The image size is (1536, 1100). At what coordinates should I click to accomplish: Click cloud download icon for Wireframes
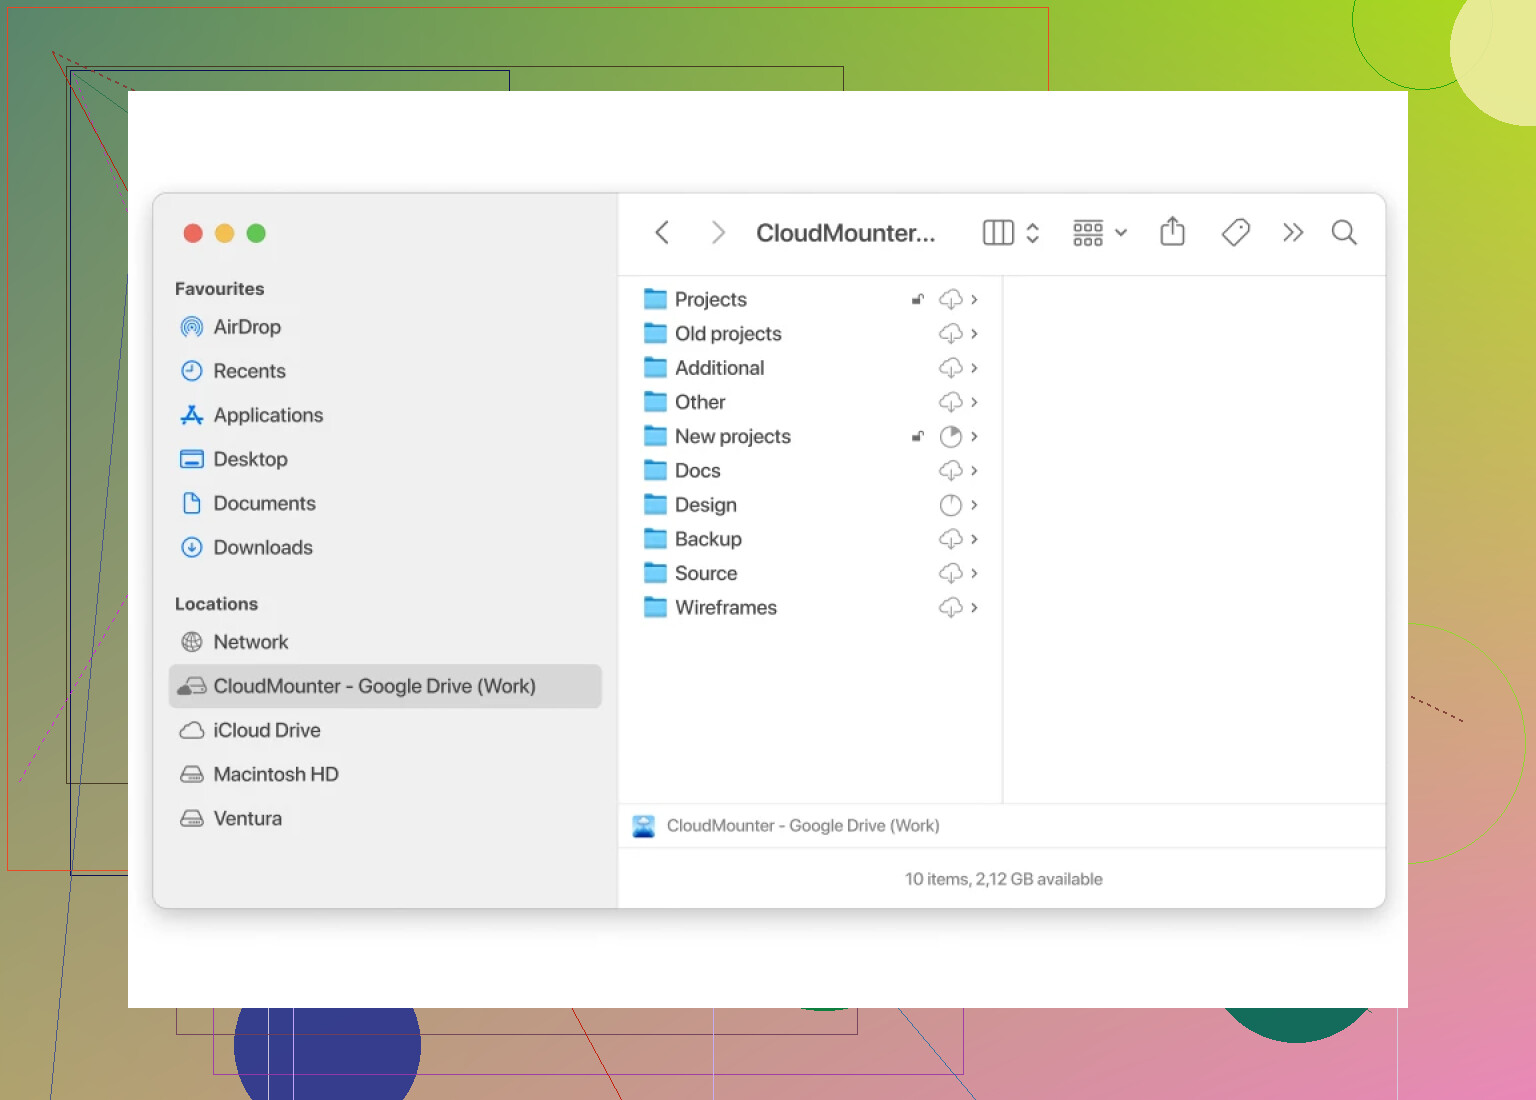pos(950,607)
